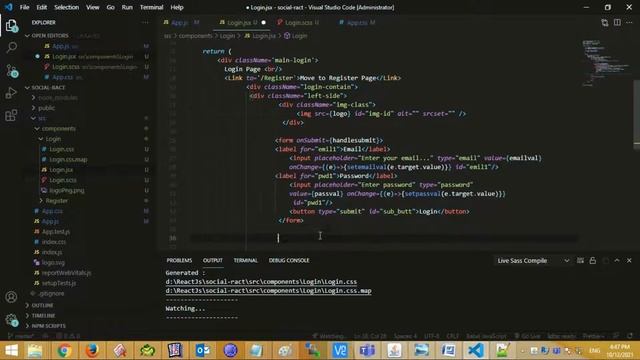Switch to the Output tab
The width and height of the screenshot is (640, 360).
(x=213, y=260)
